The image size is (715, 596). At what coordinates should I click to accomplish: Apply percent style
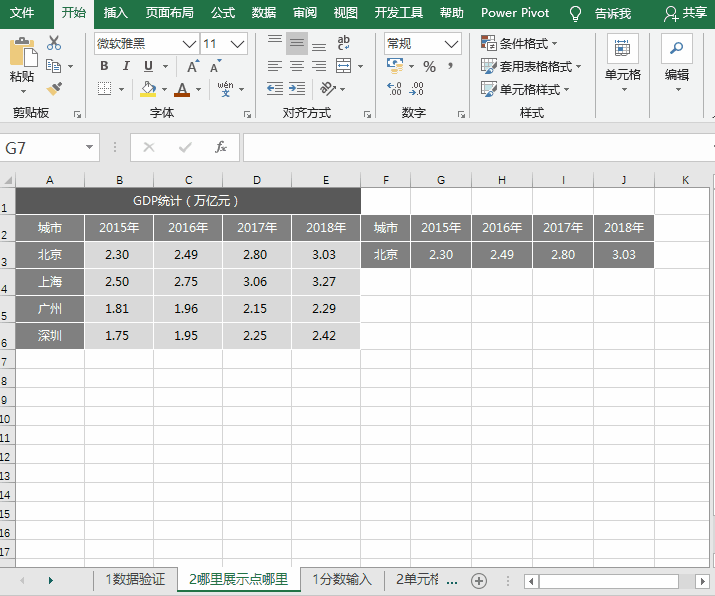(x=430, y=67)
